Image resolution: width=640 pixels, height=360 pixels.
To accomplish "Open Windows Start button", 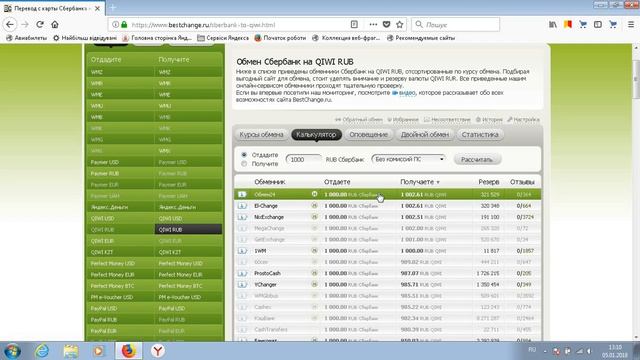I will [12, 351].
